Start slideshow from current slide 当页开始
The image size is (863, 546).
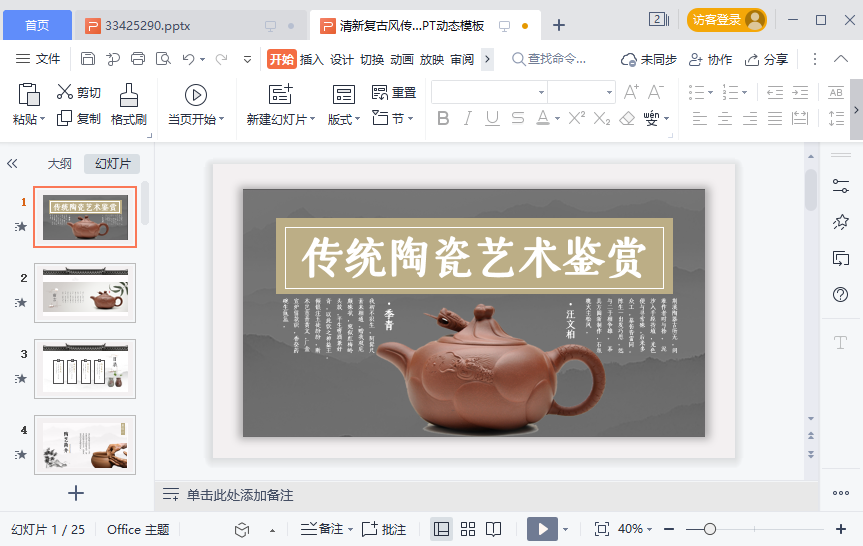coord(196,105)
